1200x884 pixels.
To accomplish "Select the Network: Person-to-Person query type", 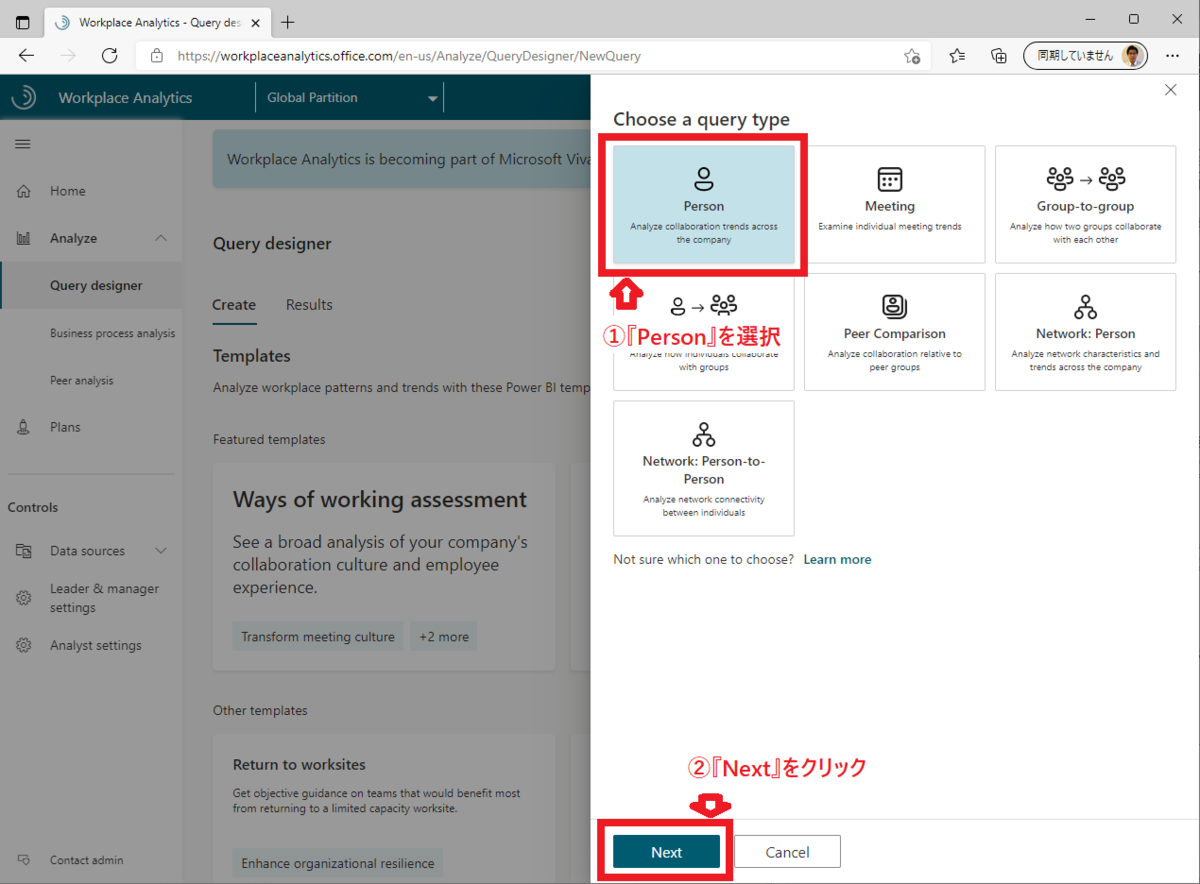I will coord(704,468).
